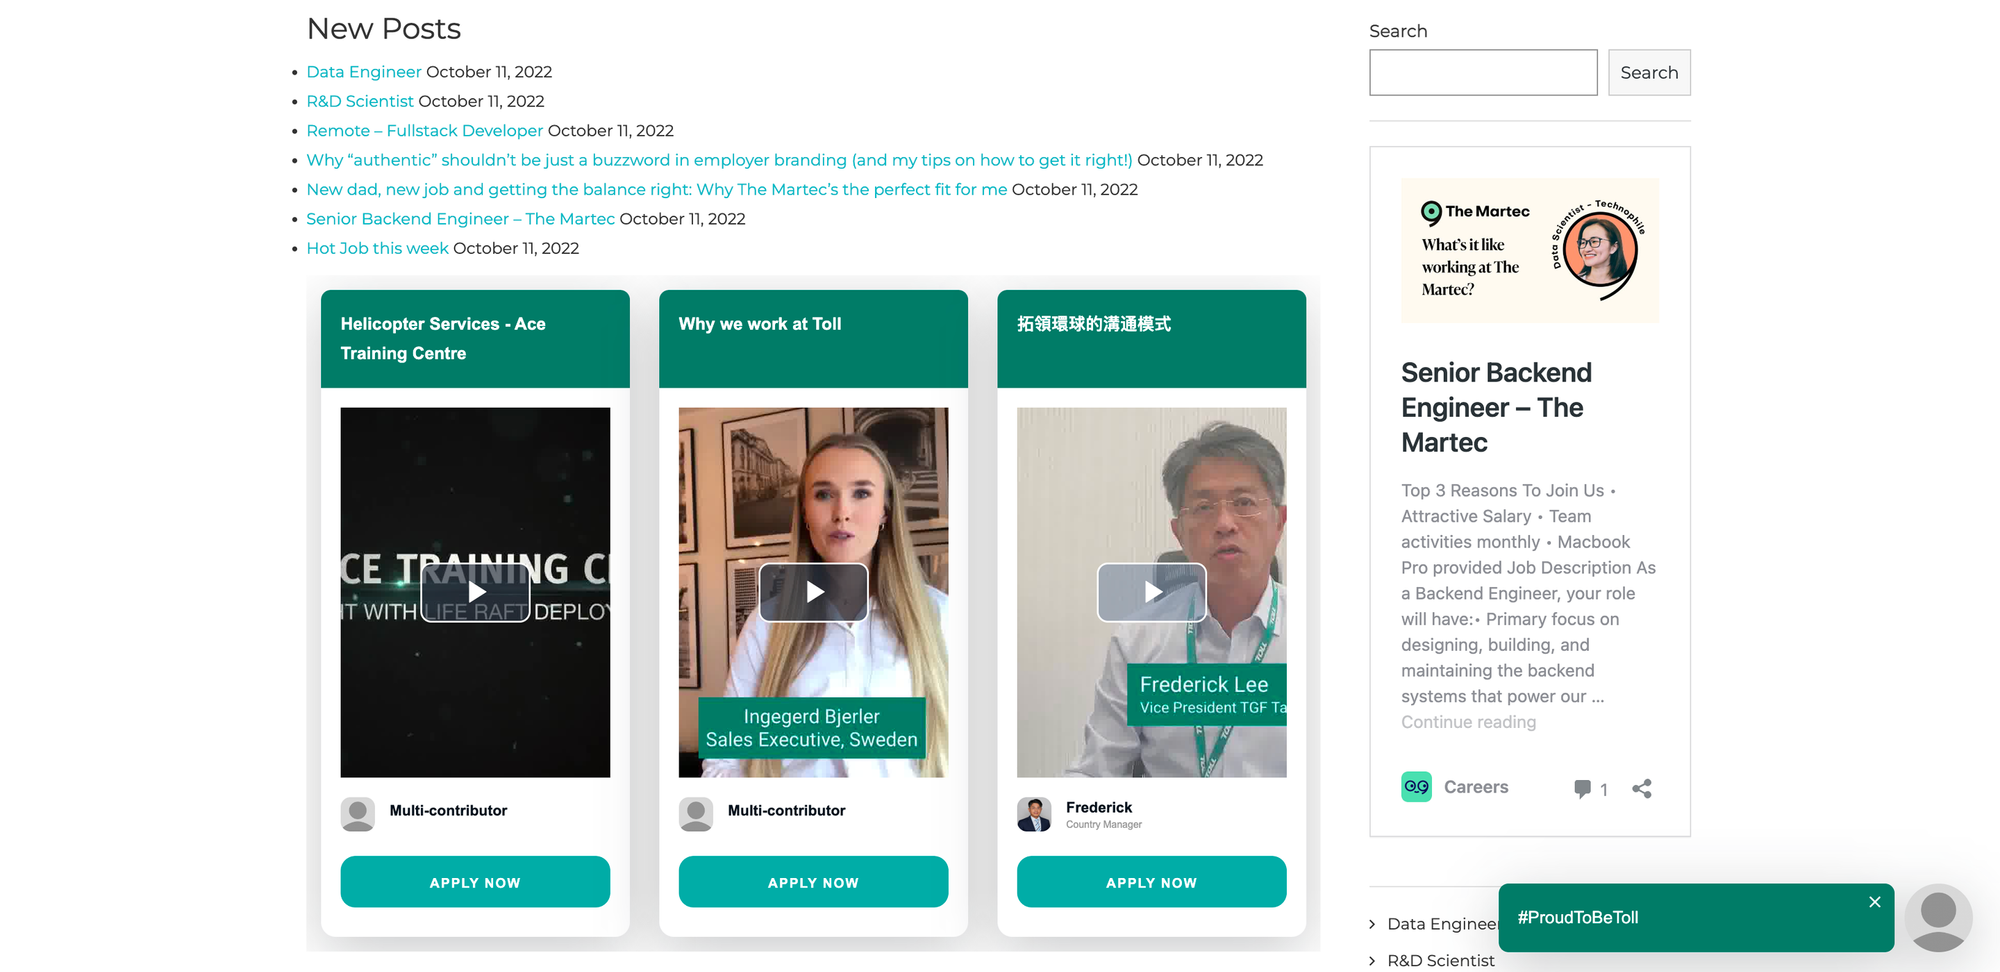
Task: Close the #ProudToBeToll popup
Action: click(1874, 902)
